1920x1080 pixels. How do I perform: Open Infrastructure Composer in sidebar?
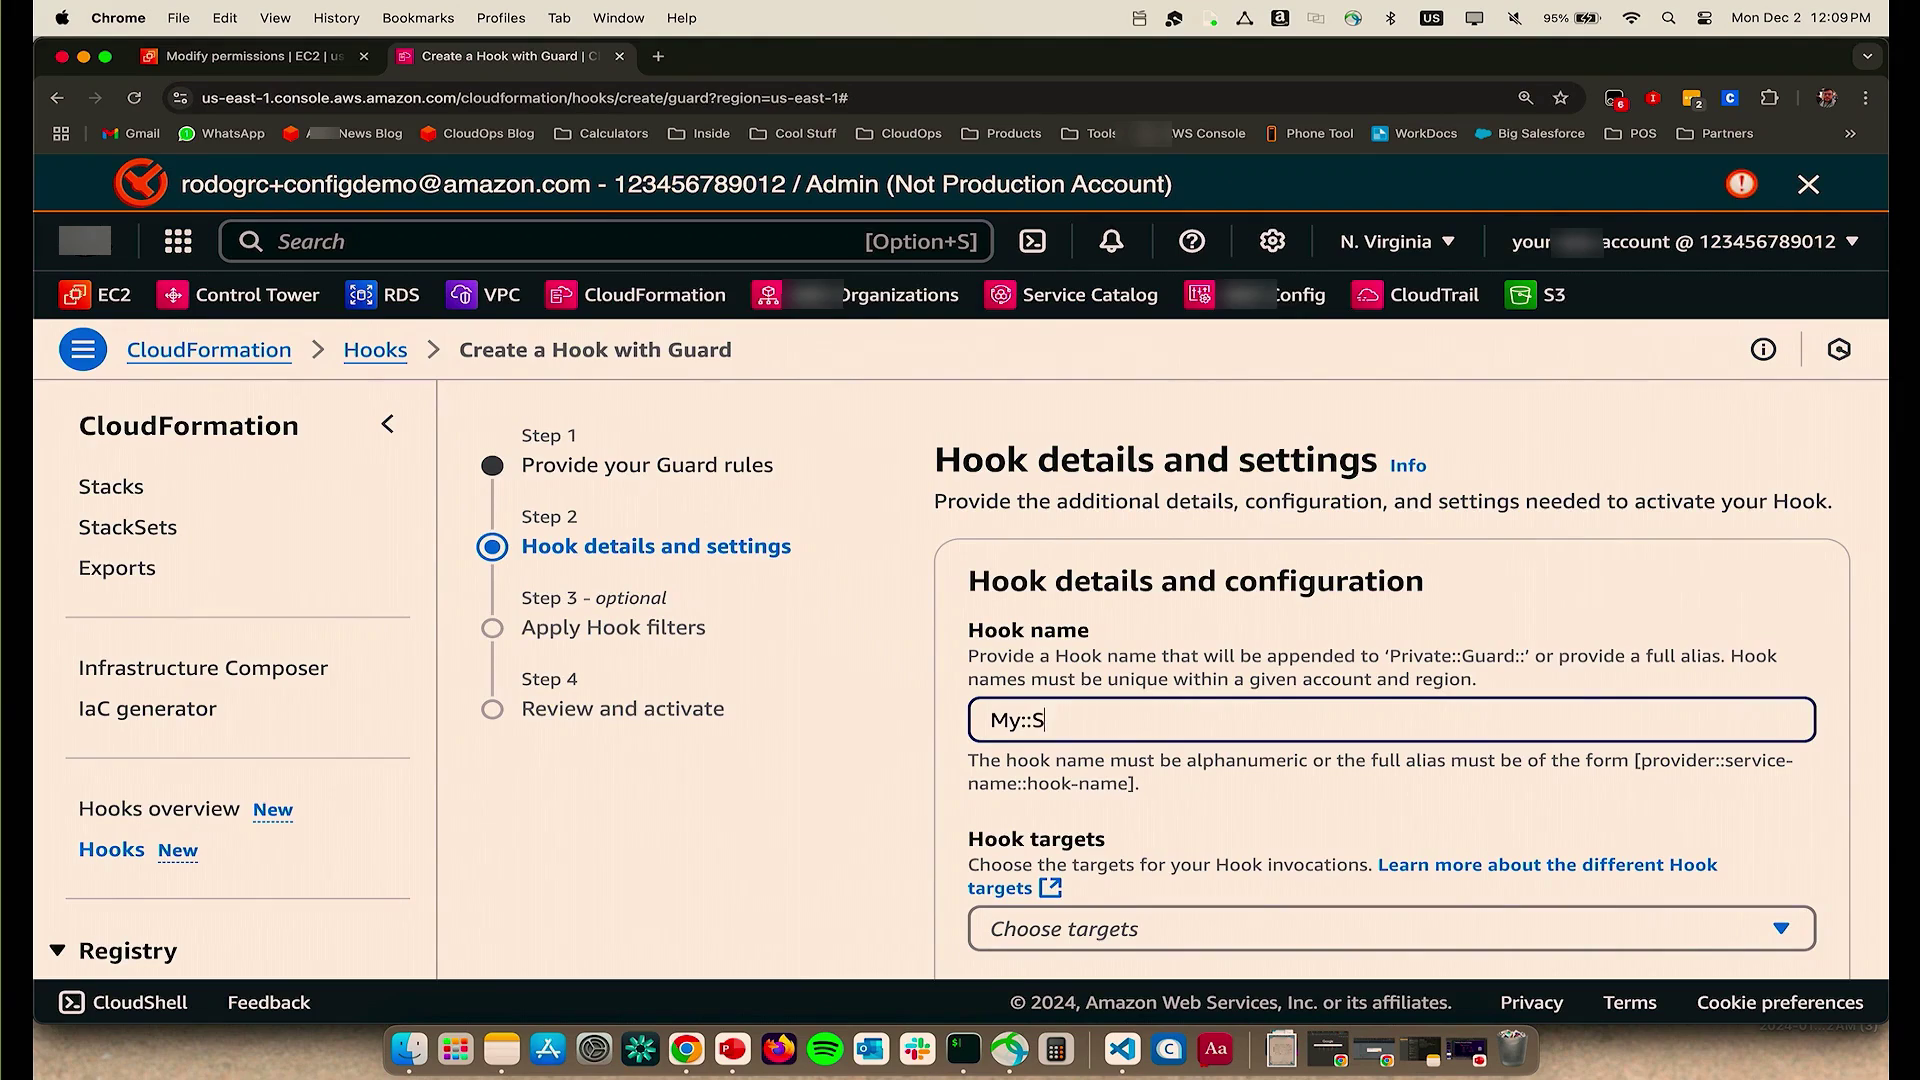pos(203,668)
